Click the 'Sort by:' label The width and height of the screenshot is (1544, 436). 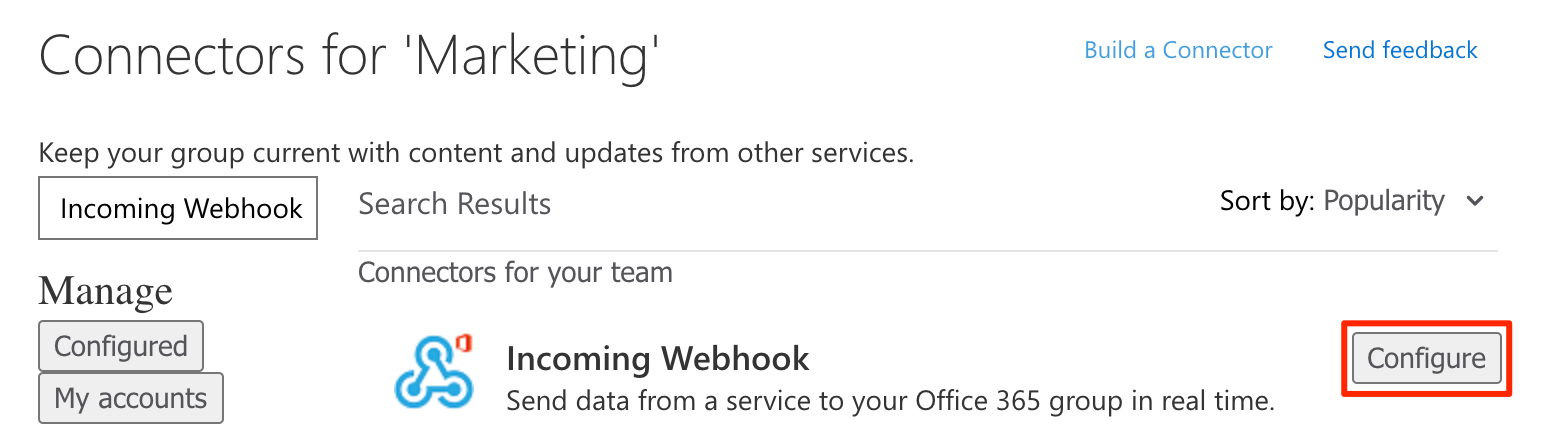1267,201
